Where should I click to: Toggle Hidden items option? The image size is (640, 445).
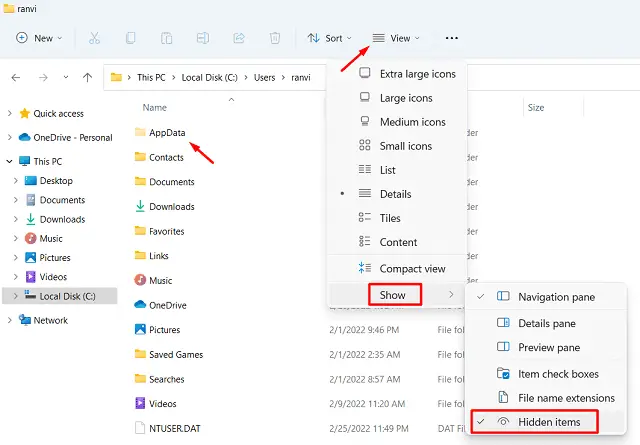(546, 422)
